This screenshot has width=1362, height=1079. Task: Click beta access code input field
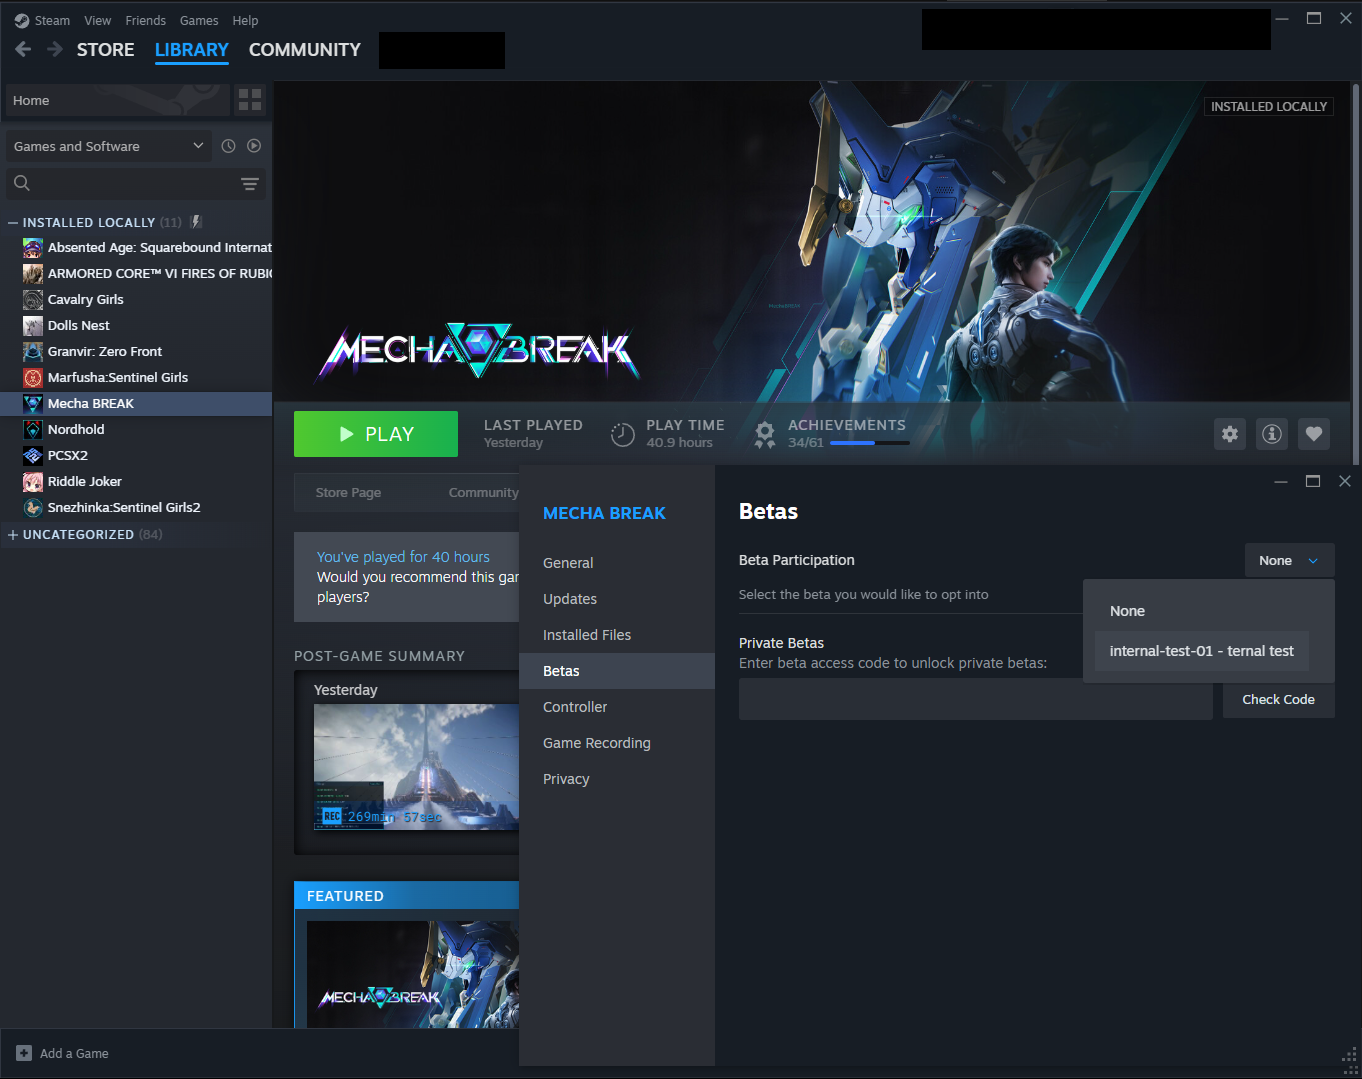975,699
